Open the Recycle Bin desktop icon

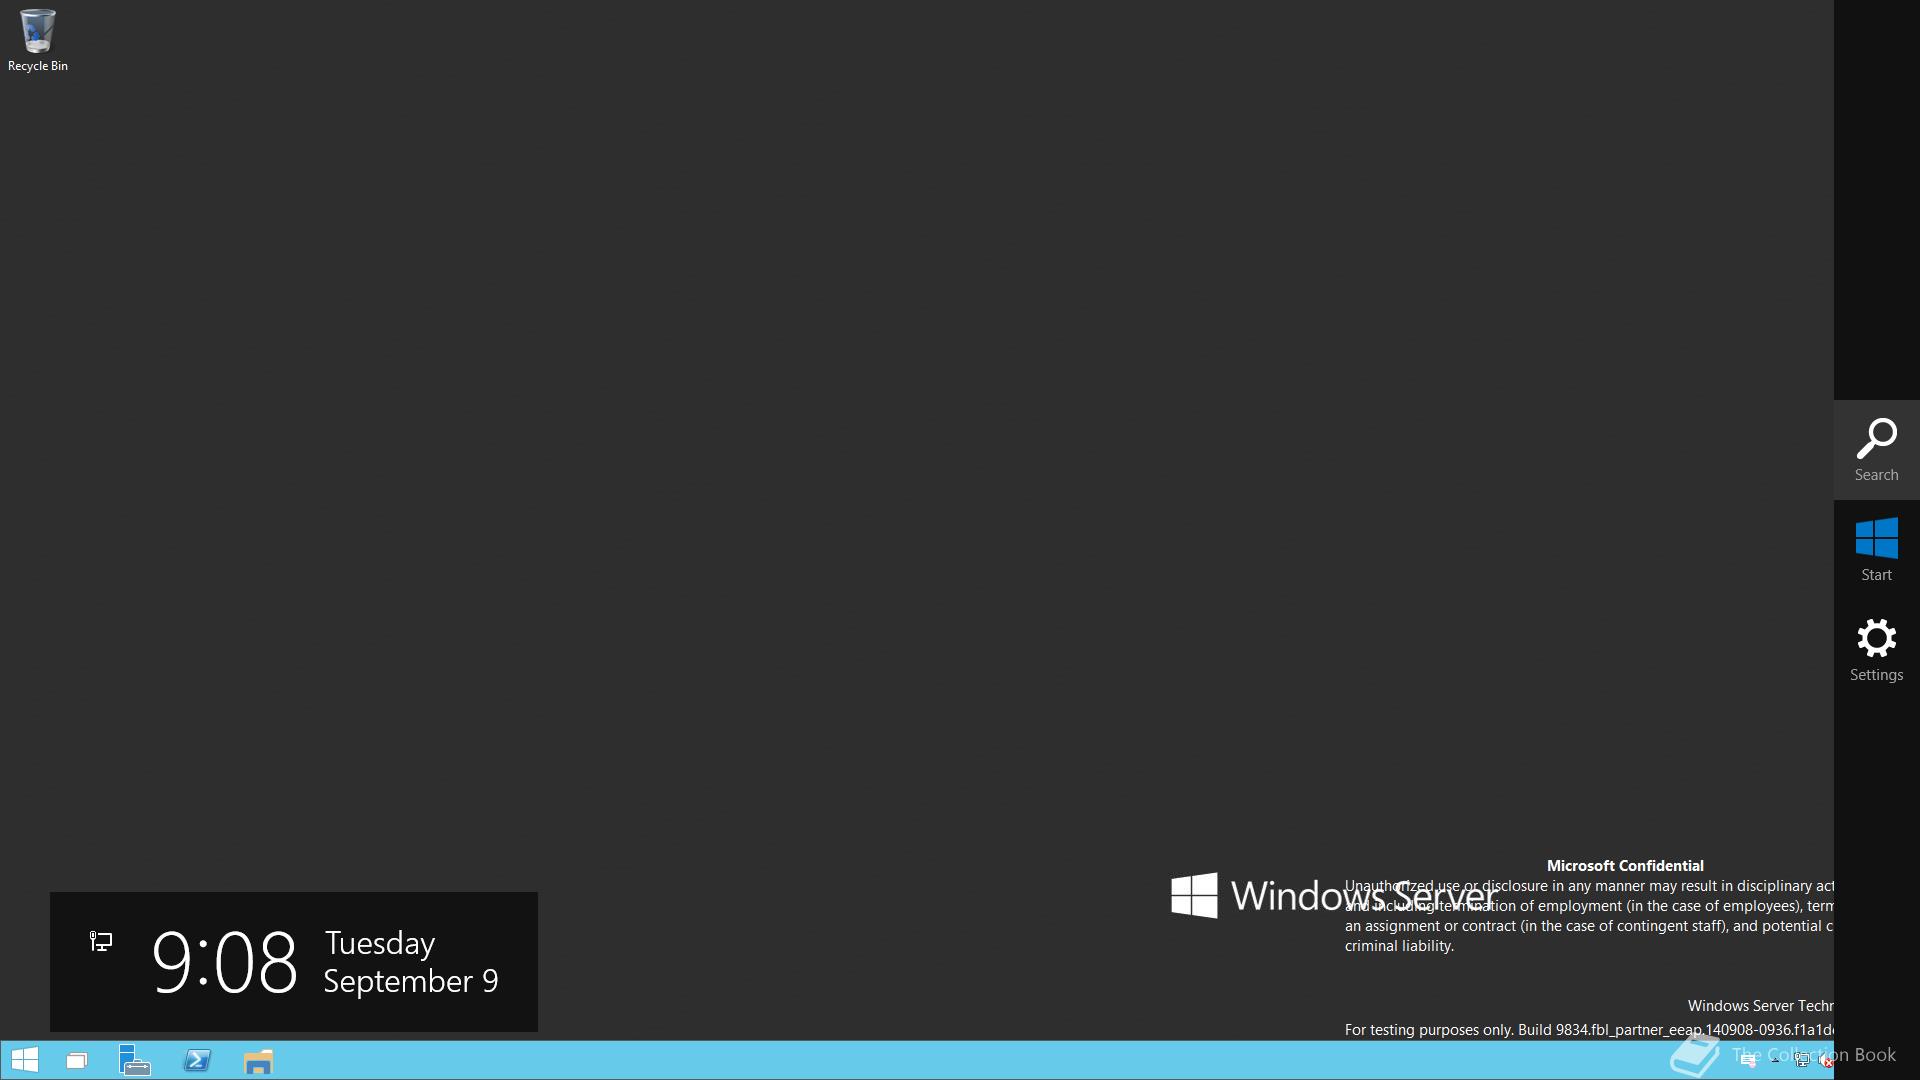37,40
